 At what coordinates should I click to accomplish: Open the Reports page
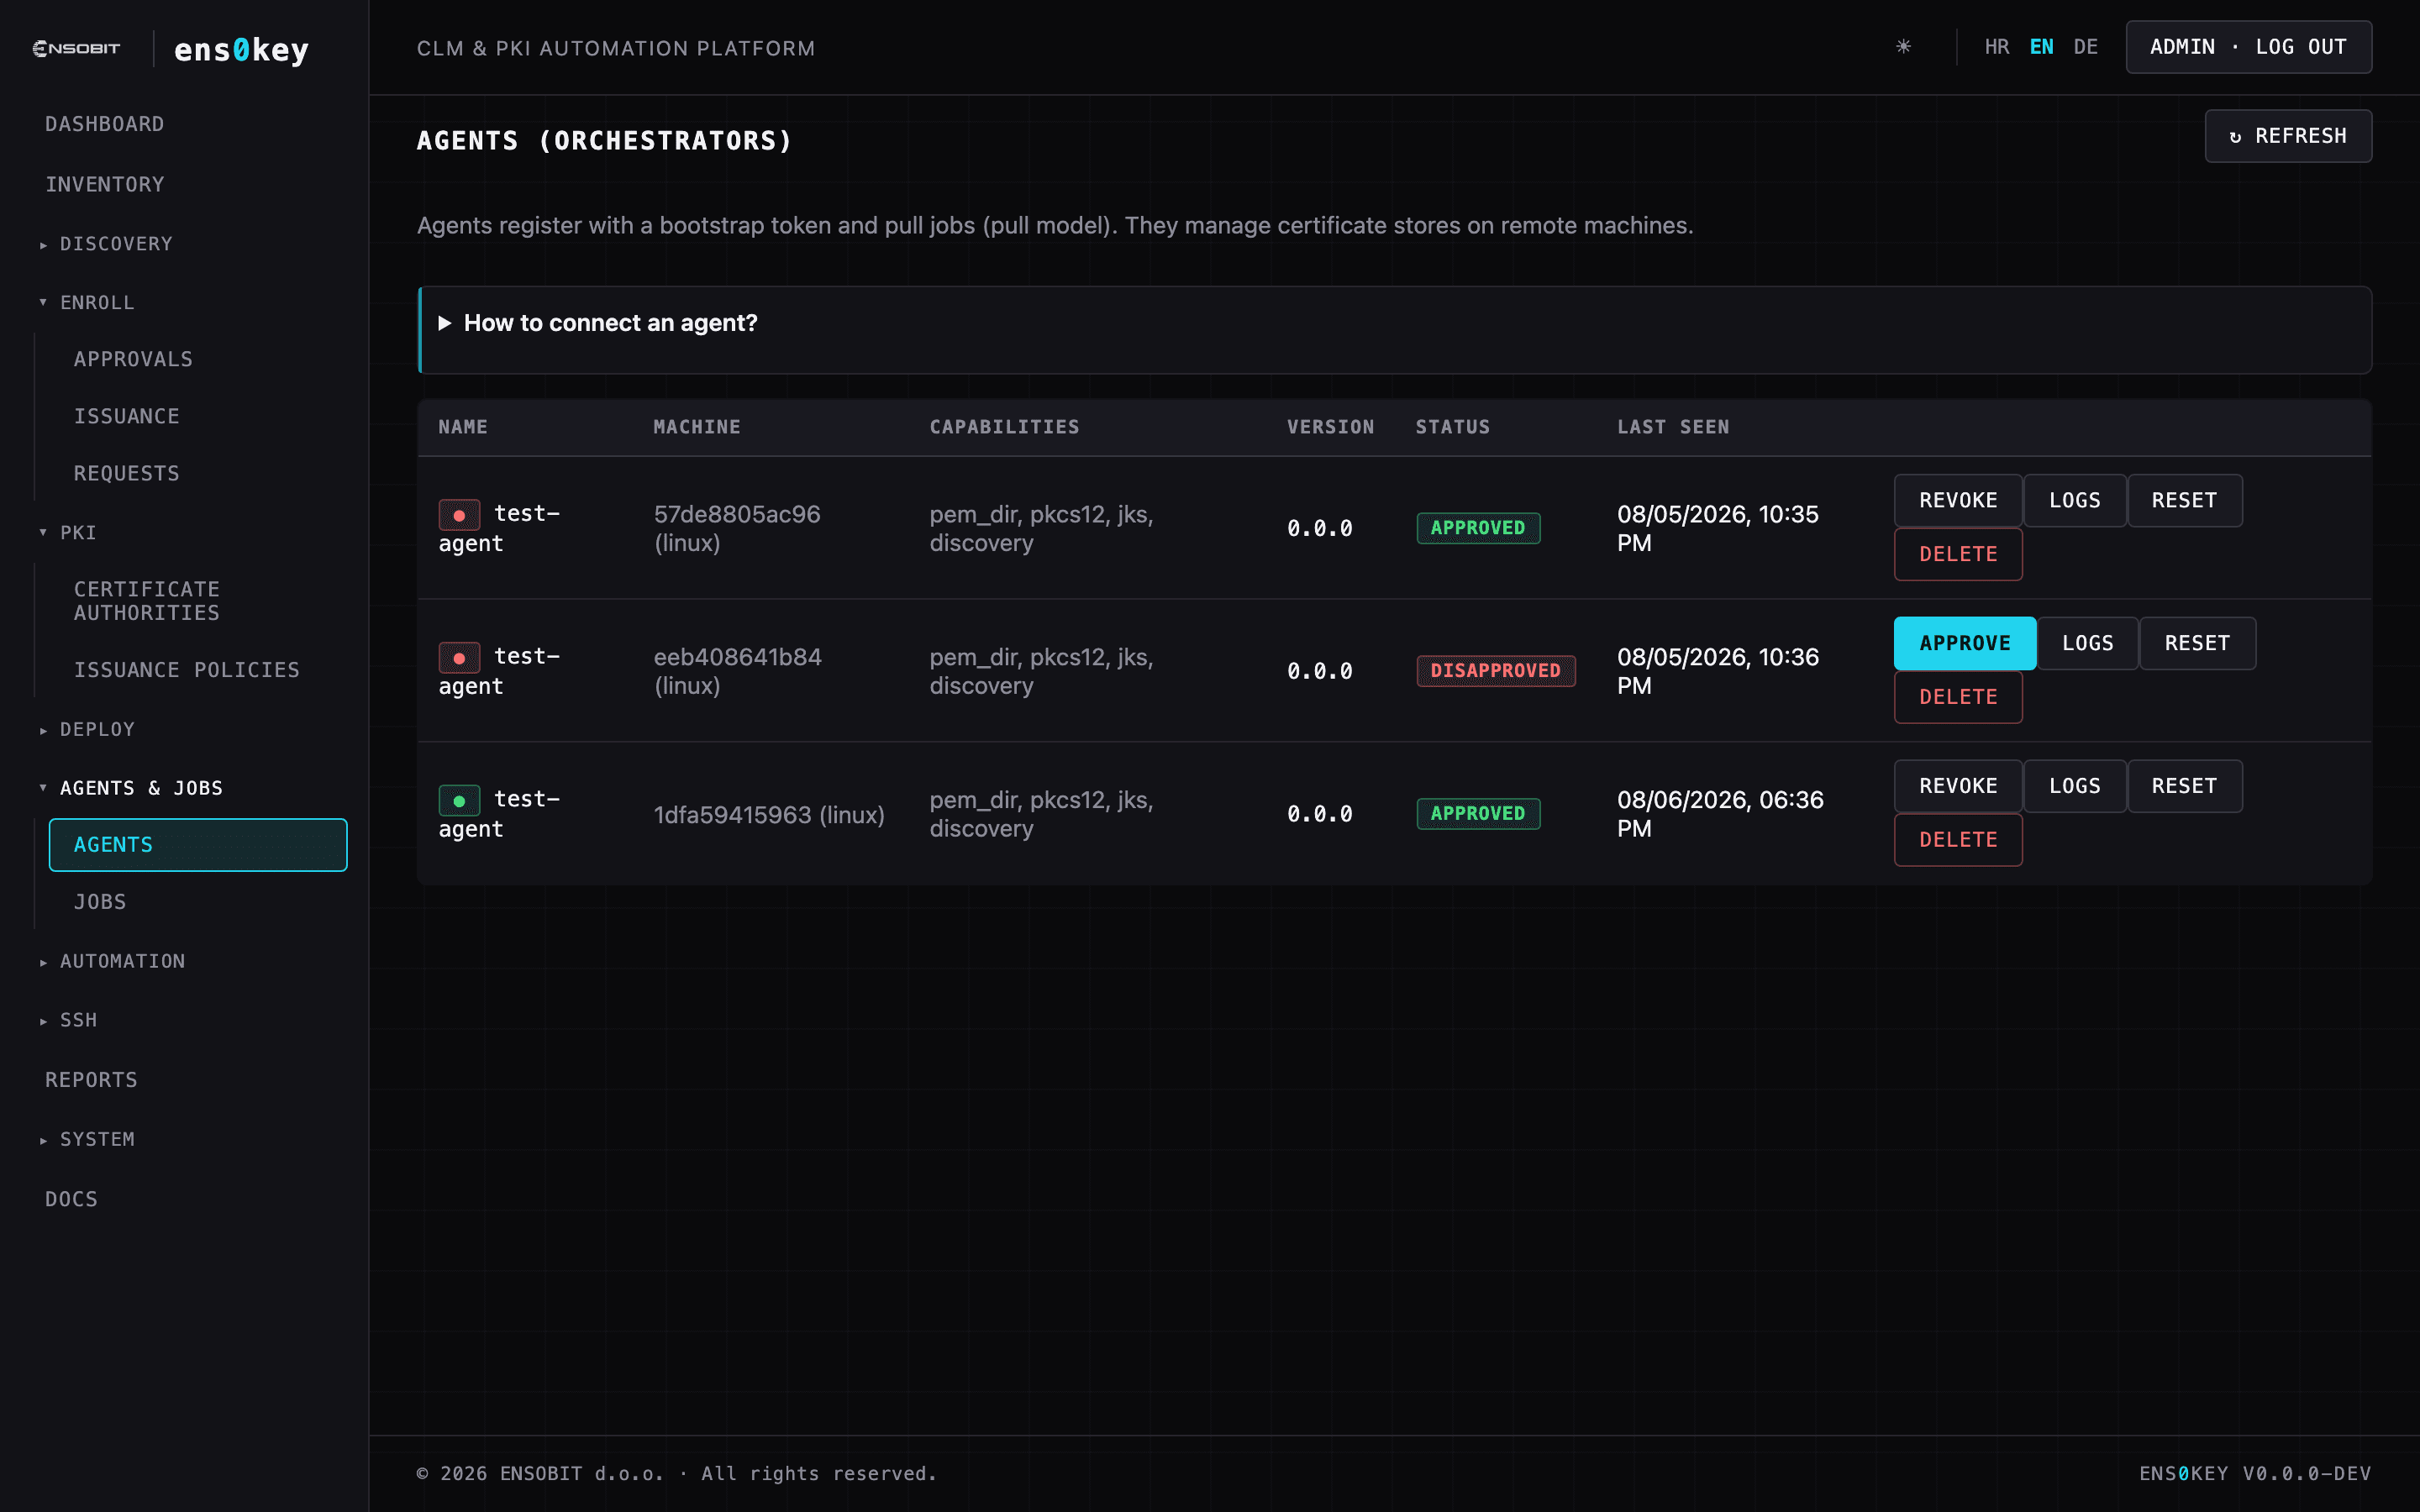click(91, 1080)
